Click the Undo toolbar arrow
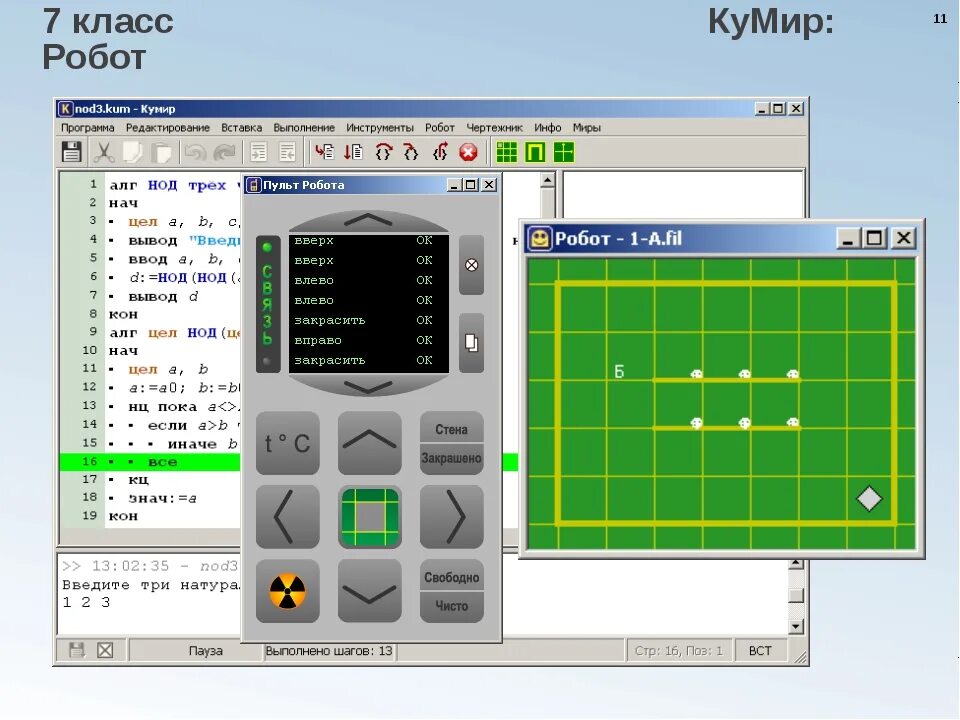The width and height of the screenshot is (960, 720). tap(195, 152)
